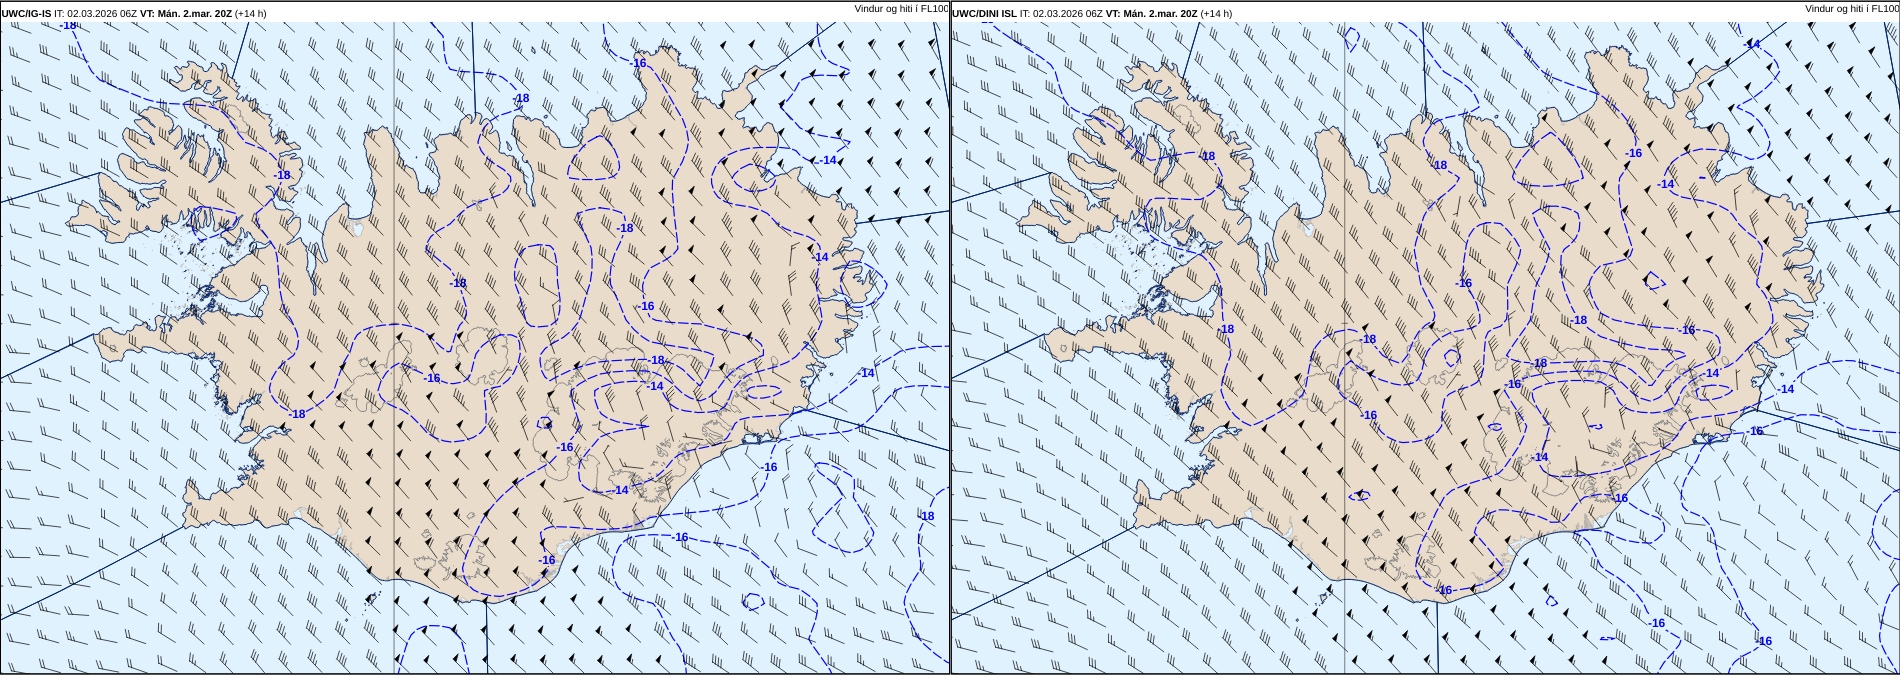Click the UWC/IG-IS title in left map
The height and width of the screenshot is (675, 1900).
pyautogui.click(x=27, y=14)
